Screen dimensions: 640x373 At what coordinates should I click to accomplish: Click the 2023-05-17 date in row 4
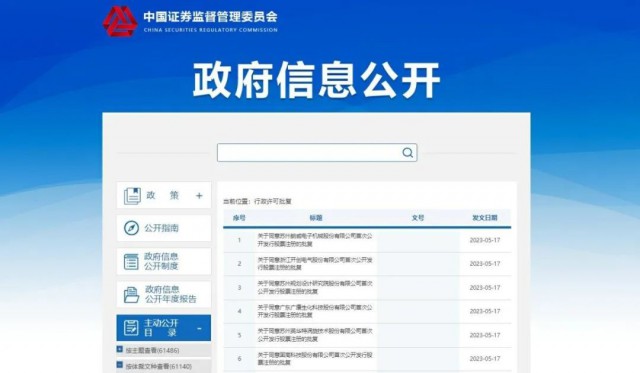pos(485,311)
